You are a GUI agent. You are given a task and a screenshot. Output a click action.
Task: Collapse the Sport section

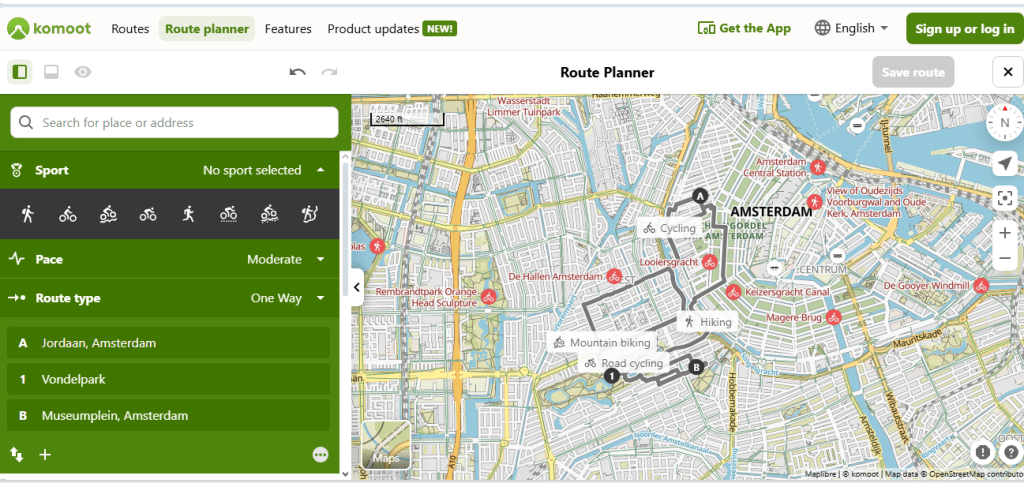(x=320, y=170)
